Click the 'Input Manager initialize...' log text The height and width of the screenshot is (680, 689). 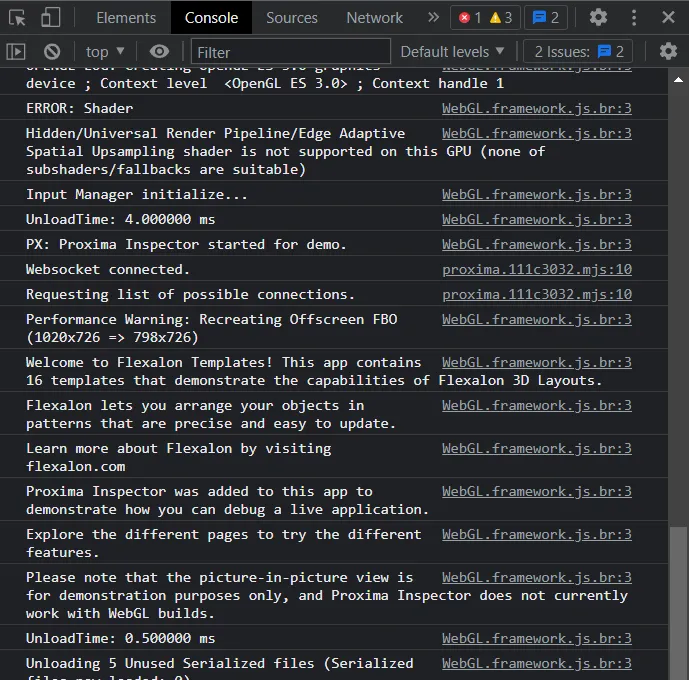pos(137,194)
